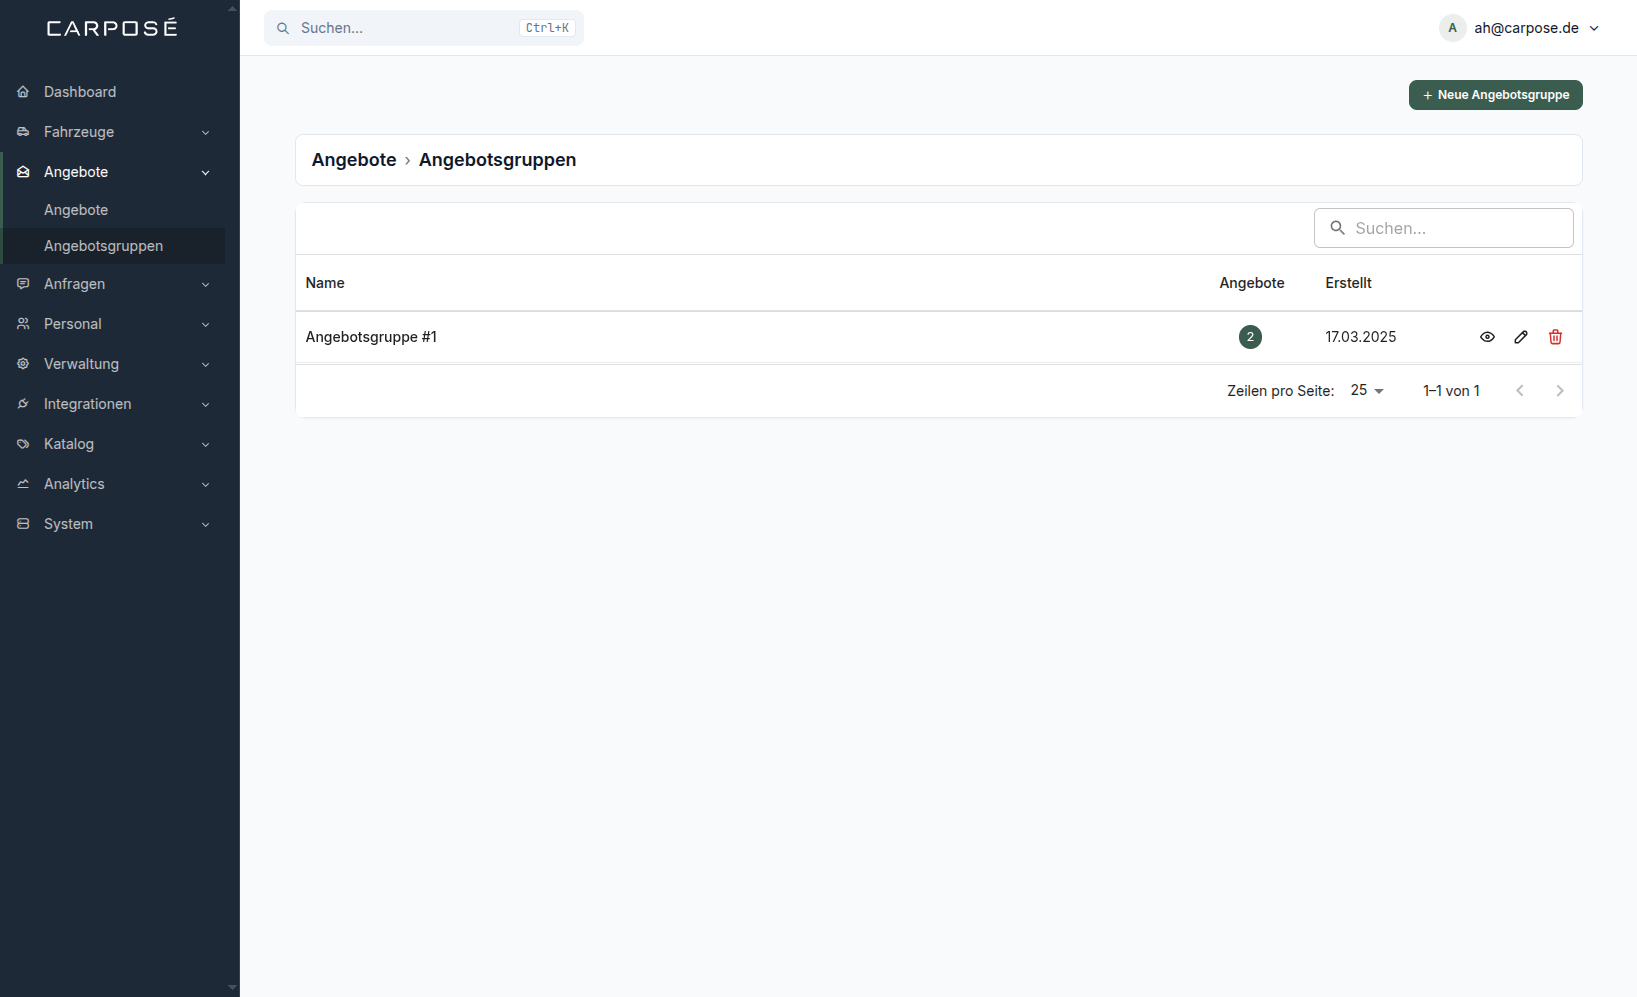Click the eye icon for Angebotsgruppe #1
The height and width of the screenshot is (997, 1637).
click(x=1487, y=337)
